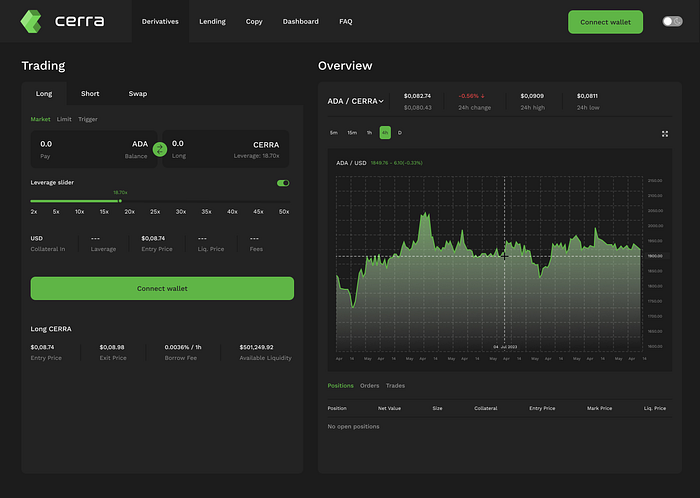Click the 0.0036% / 1h Borrow Fee value
This screenshot has height=498, width=700.
[183, 347]
